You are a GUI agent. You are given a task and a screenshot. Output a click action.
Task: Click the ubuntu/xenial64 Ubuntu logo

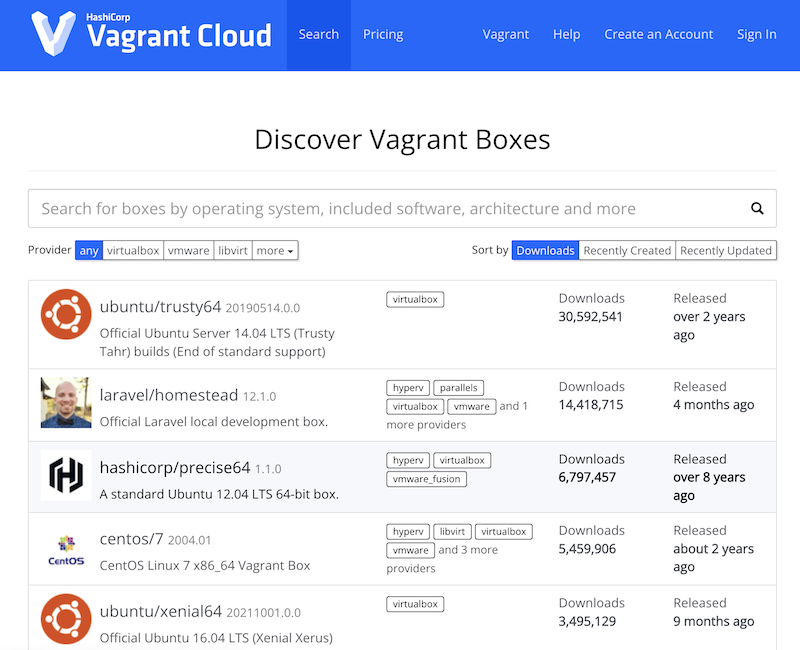(x=66, y=619)
